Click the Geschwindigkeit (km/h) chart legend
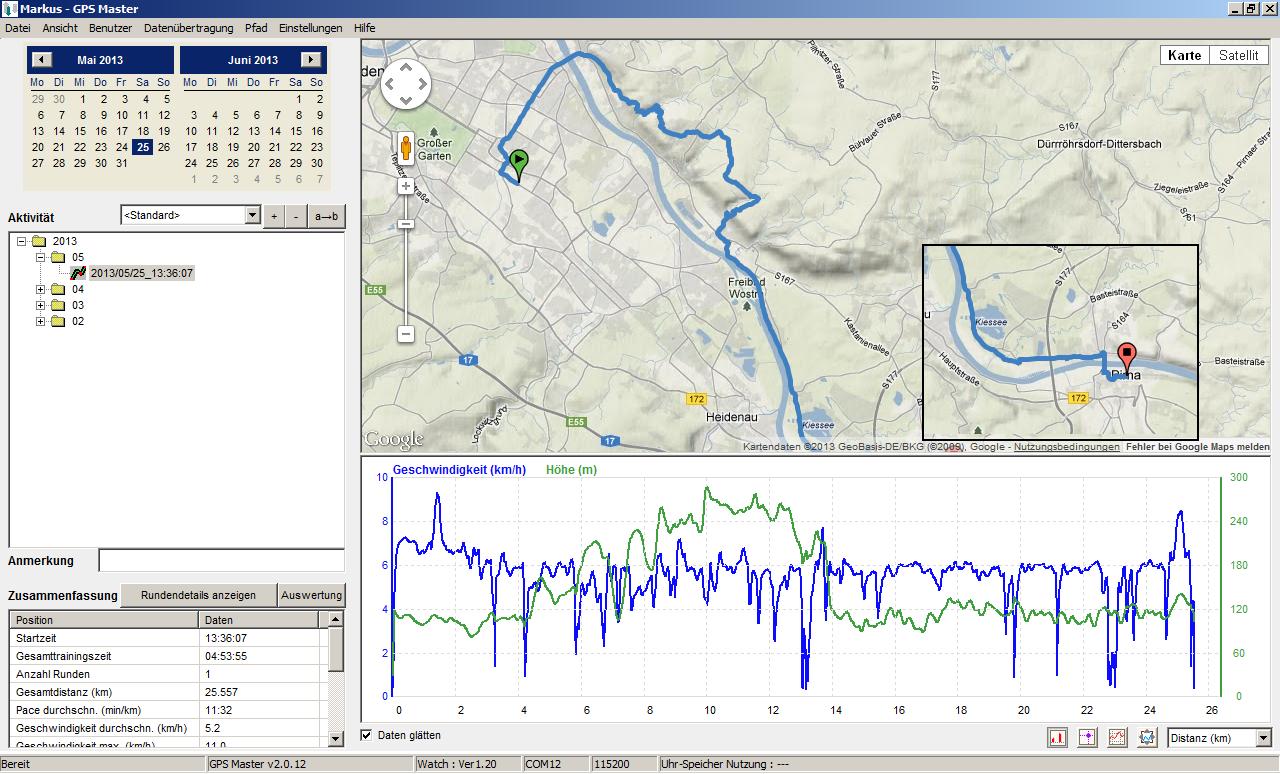The height and width of the screenshot is (774, 1280). click(x=460, y=470)
